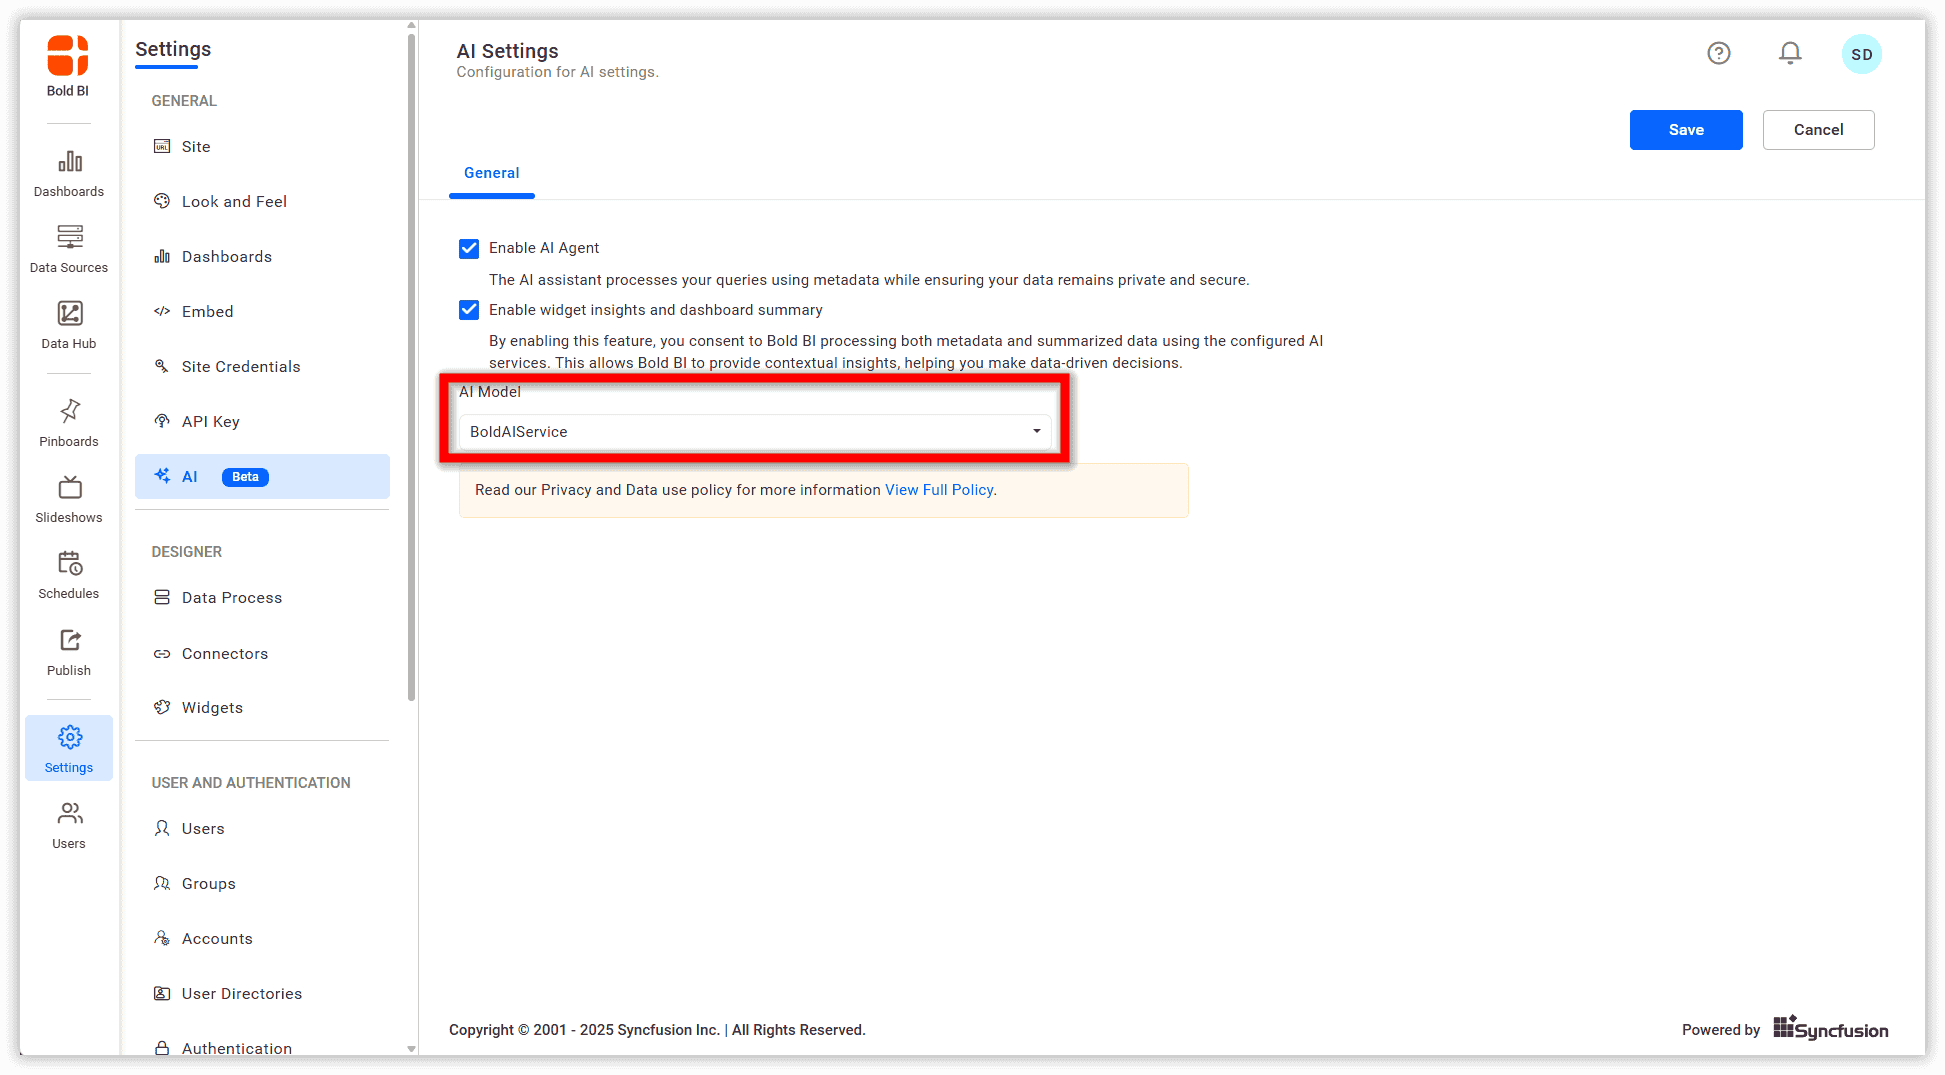Open the Dashboards icon in left rail
This screenshot has height=1075, width=1945.
coord(69,162)
